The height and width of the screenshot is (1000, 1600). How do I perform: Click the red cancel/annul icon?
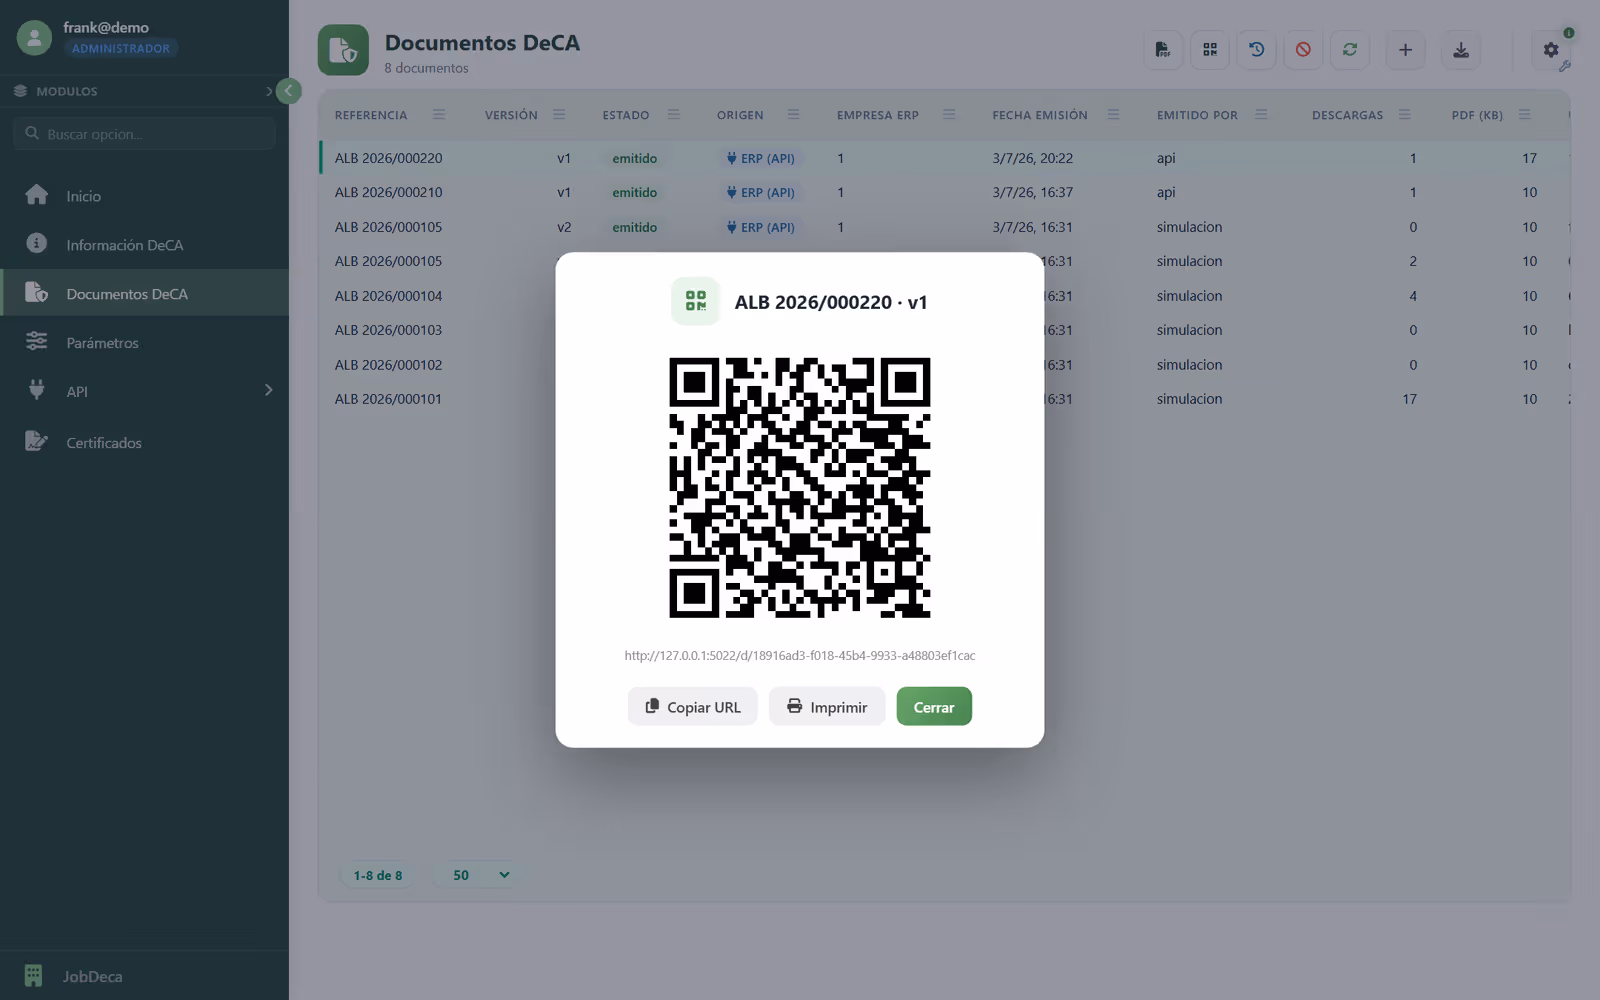[1303, 50]
